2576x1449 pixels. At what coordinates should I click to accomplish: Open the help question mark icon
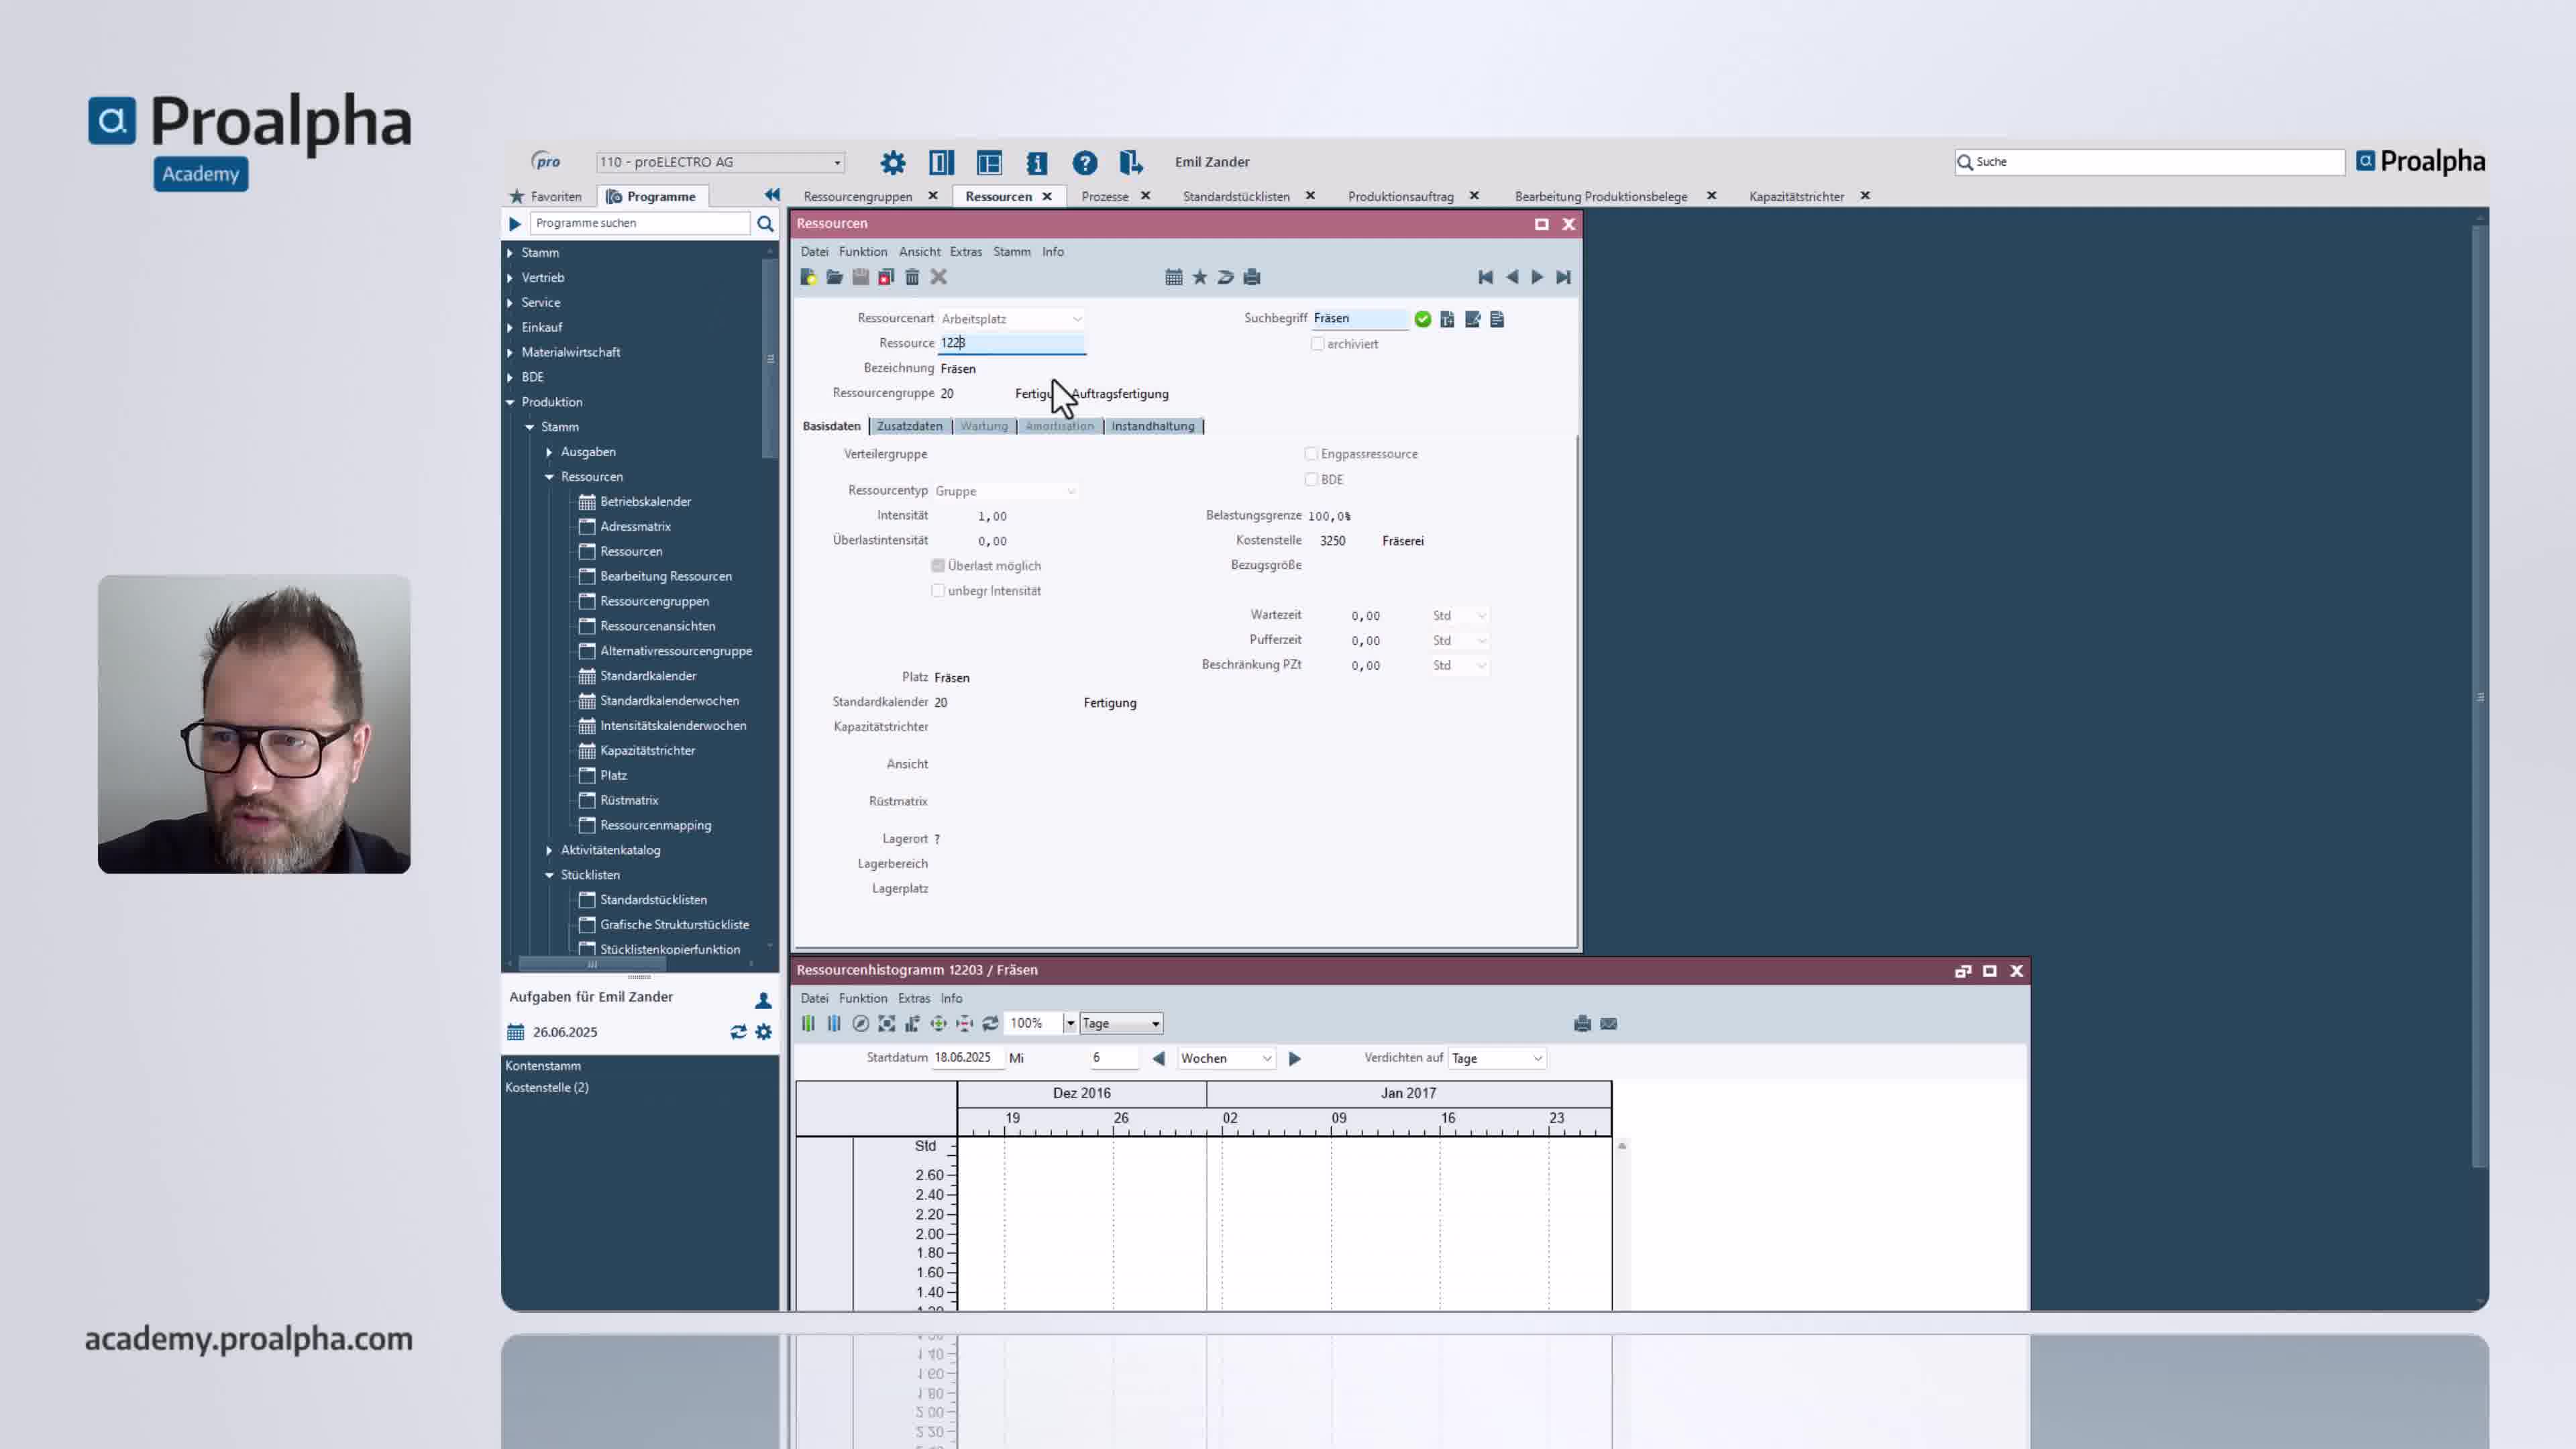coord(1085,162)
